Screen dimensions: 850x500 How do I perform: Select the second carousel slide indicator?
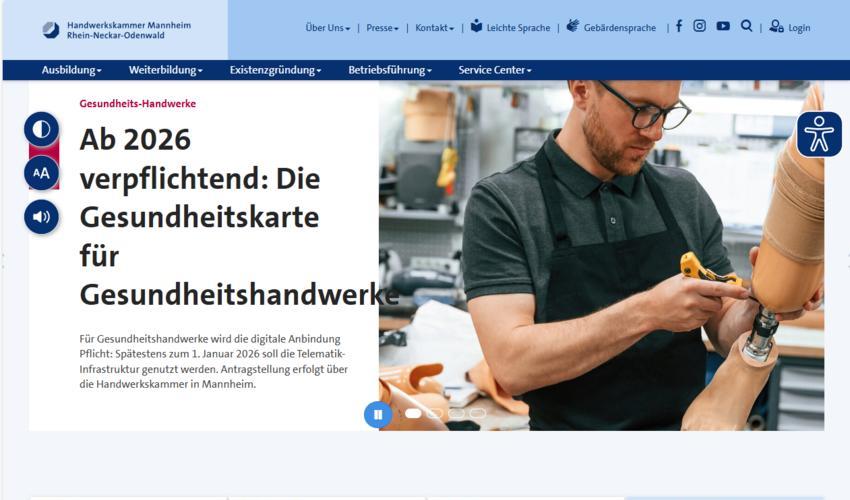[x=435, y=413]
